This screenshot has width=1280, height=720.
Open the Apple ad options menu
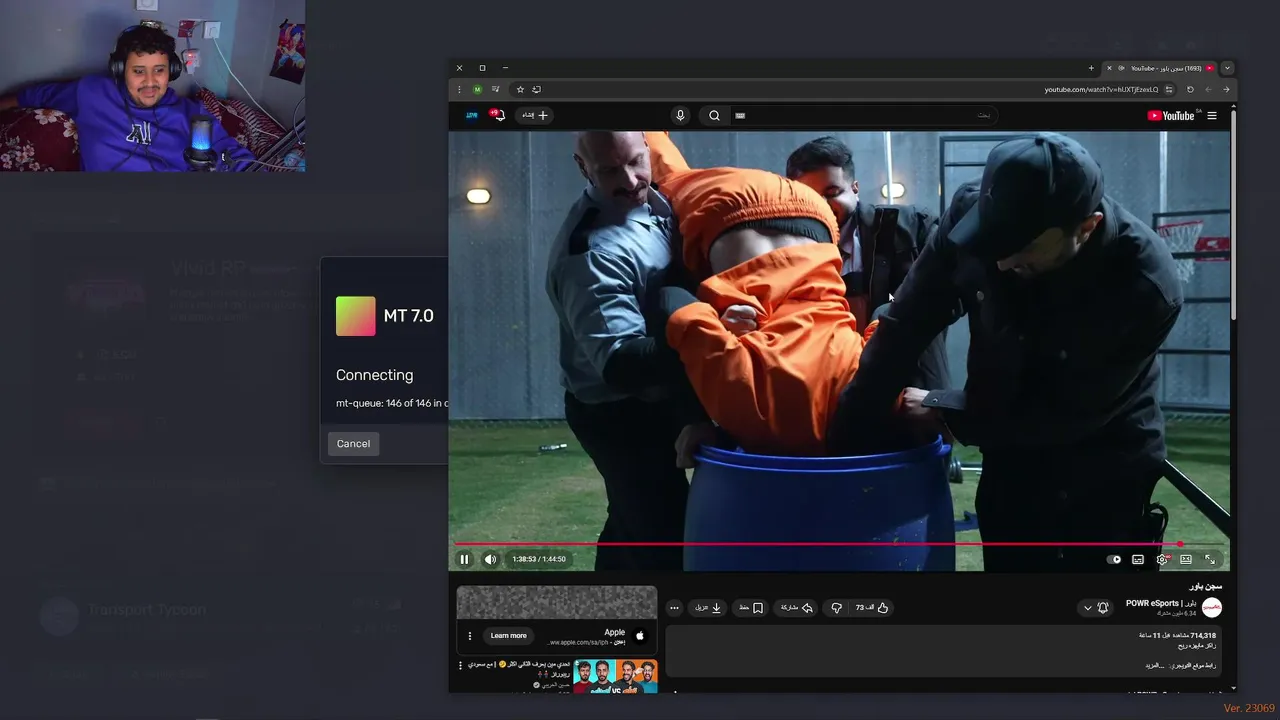point(469,635)
